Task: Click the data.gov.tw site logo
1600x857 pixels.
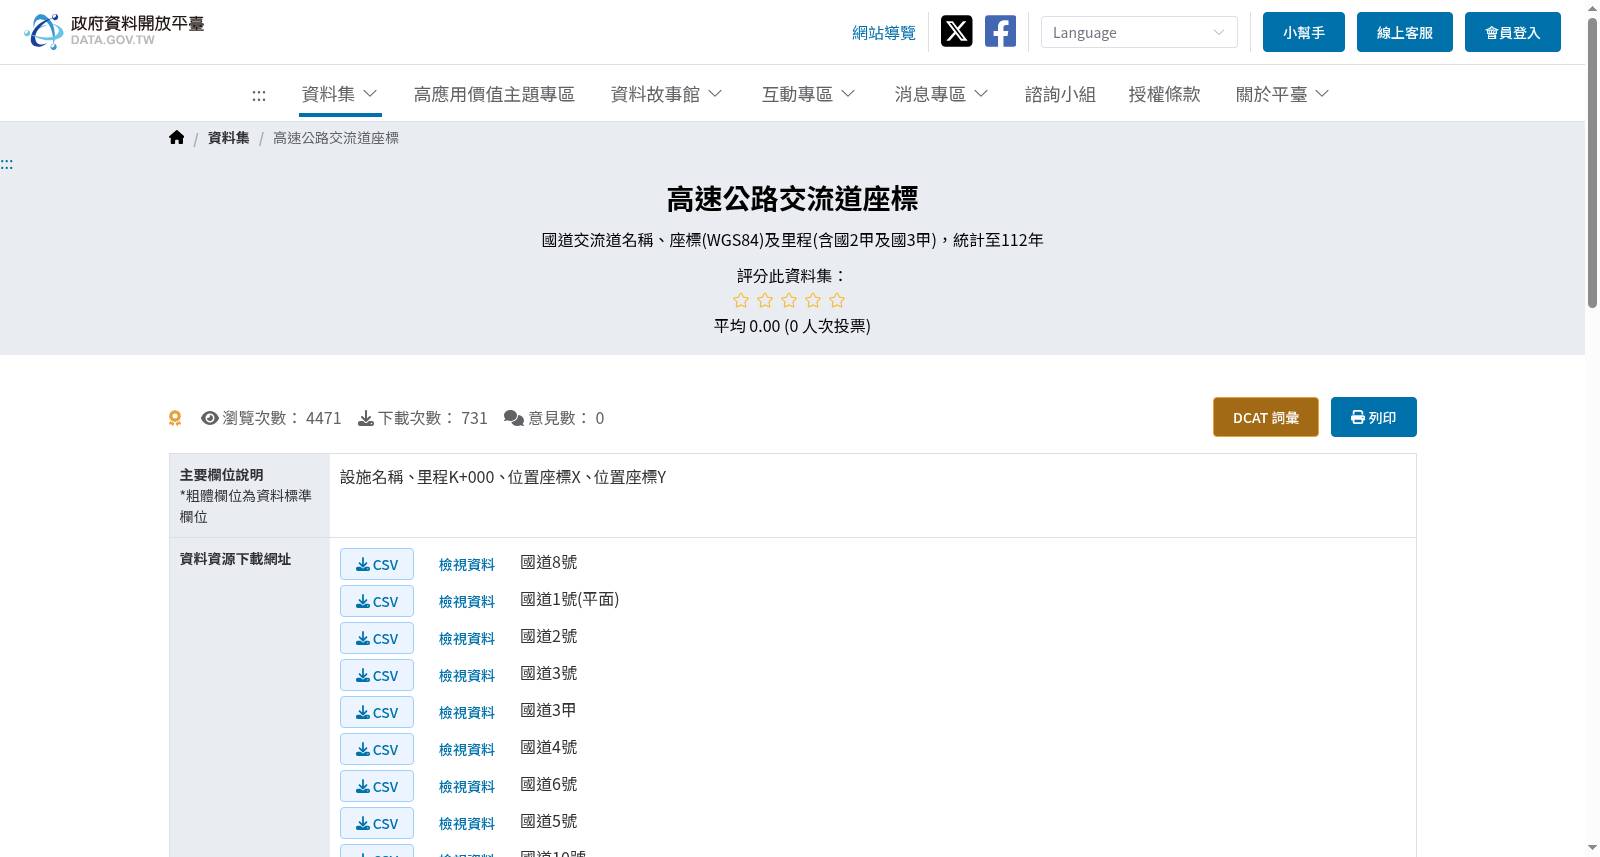Action: (x=115, y=31)
